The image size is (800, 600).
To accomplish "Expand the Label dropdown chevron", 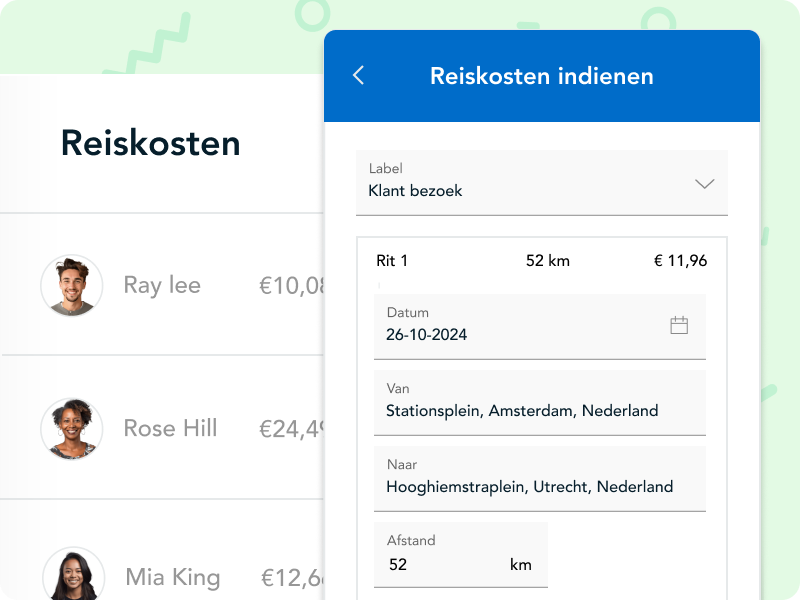I will pyautogui.click(x=705, y=183).
